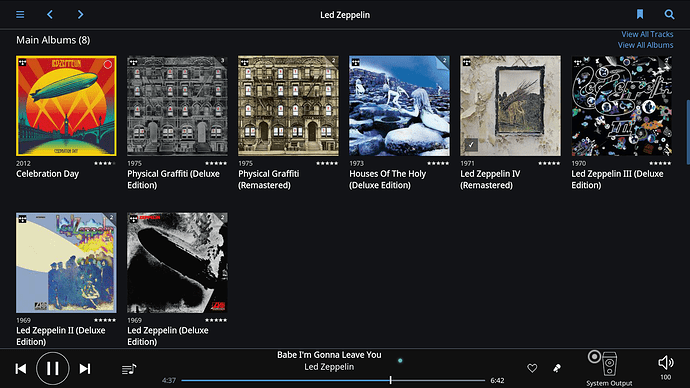Favorite the current track with heart icon
Screen dimensions: 690x388
532,368
